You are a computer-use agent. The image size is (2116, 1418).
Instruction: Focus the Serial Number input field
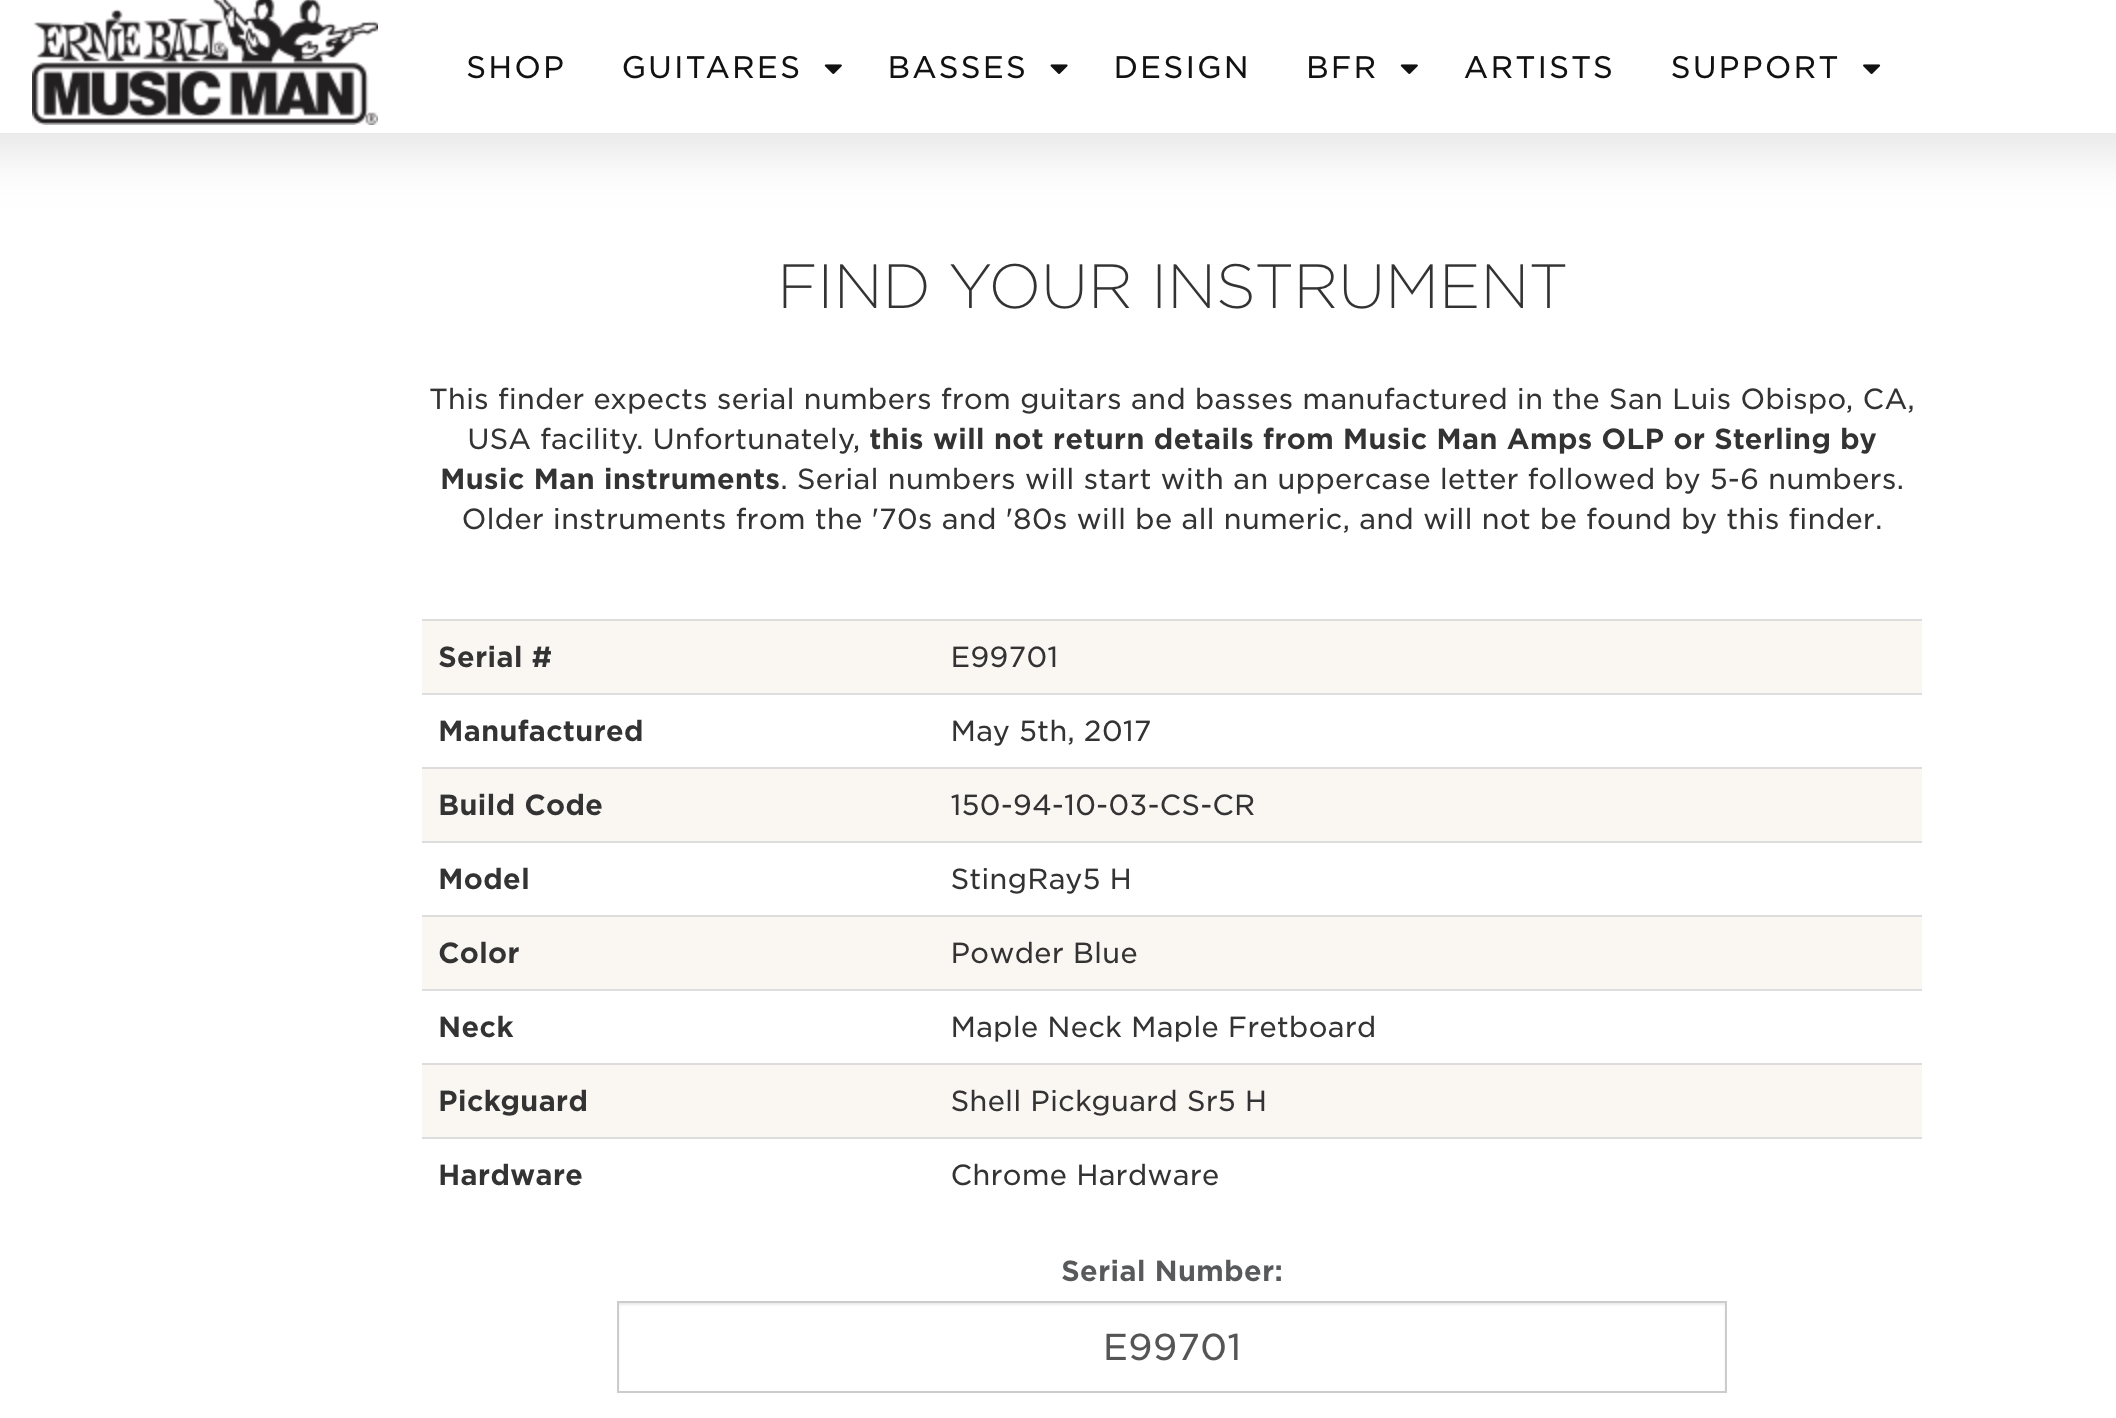tap(1171, 1347)
